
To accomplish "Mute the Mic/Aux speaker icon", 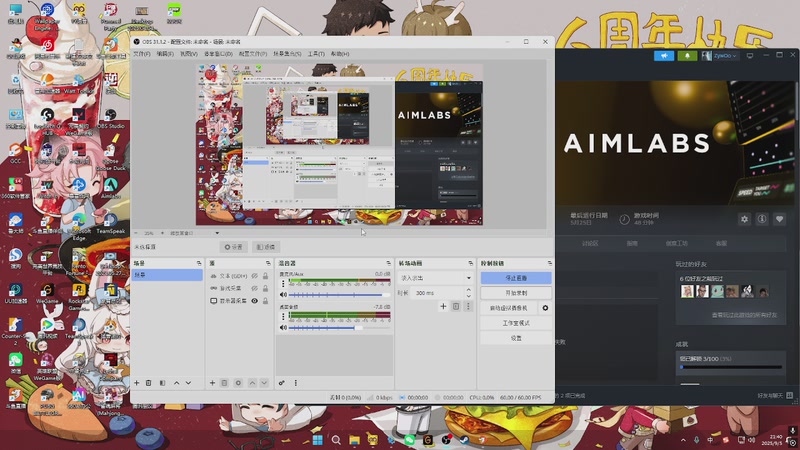I will pos(283,295).
